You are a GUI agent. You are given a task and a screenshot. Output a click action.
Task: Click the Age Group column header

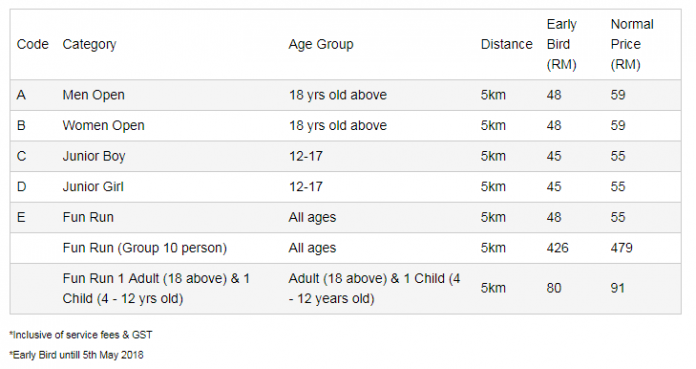coord(321,44)
